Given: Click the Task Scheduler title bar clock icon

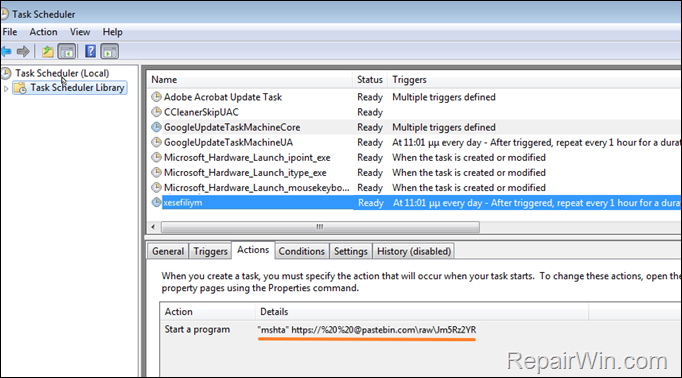Looking at the screenshot, I should pos(4,14).
